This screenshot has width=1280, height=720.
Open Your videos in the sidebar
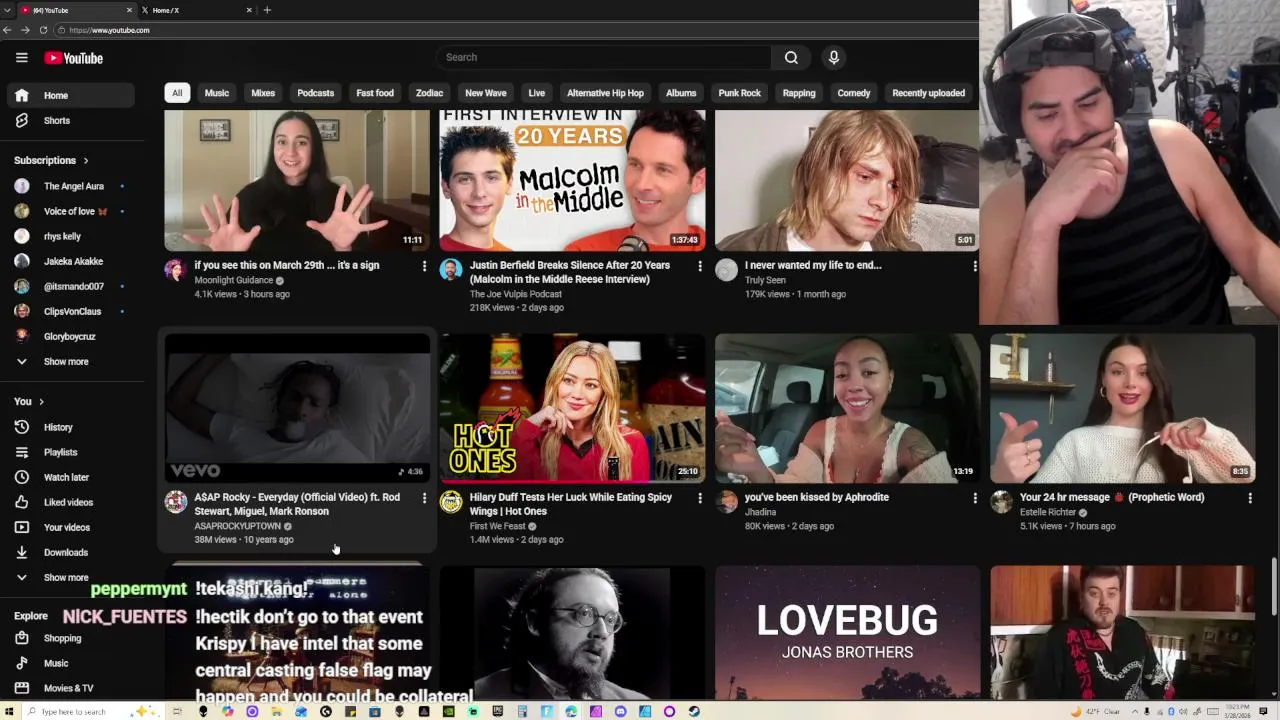[70, 527]
